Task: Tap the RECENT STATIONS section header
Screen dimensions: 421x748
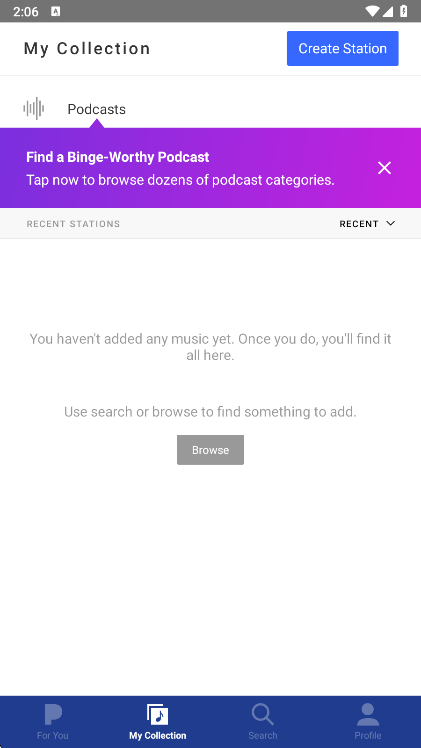Action: [x=73, y=224]
